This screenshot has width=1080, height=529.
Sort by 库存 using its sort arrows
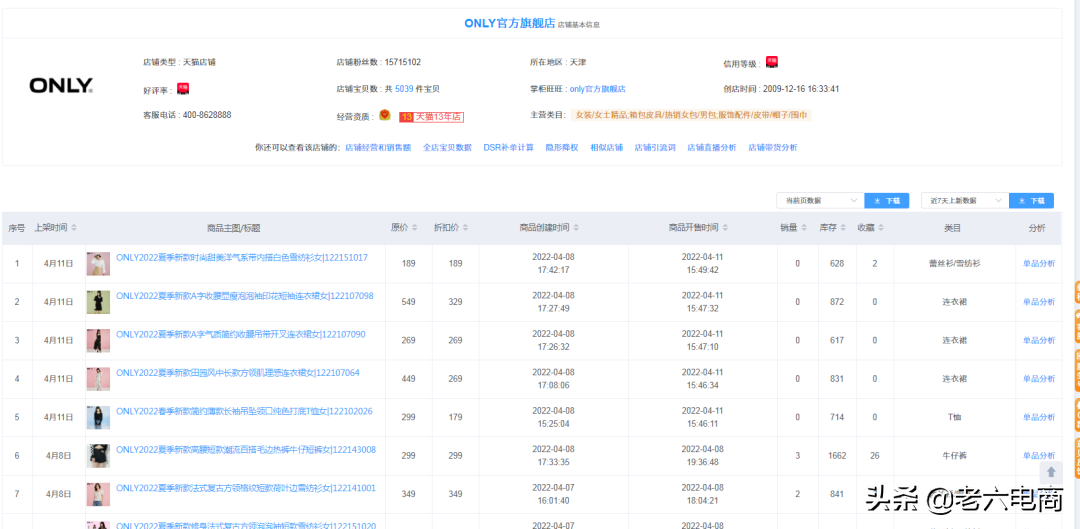(843, 228)
